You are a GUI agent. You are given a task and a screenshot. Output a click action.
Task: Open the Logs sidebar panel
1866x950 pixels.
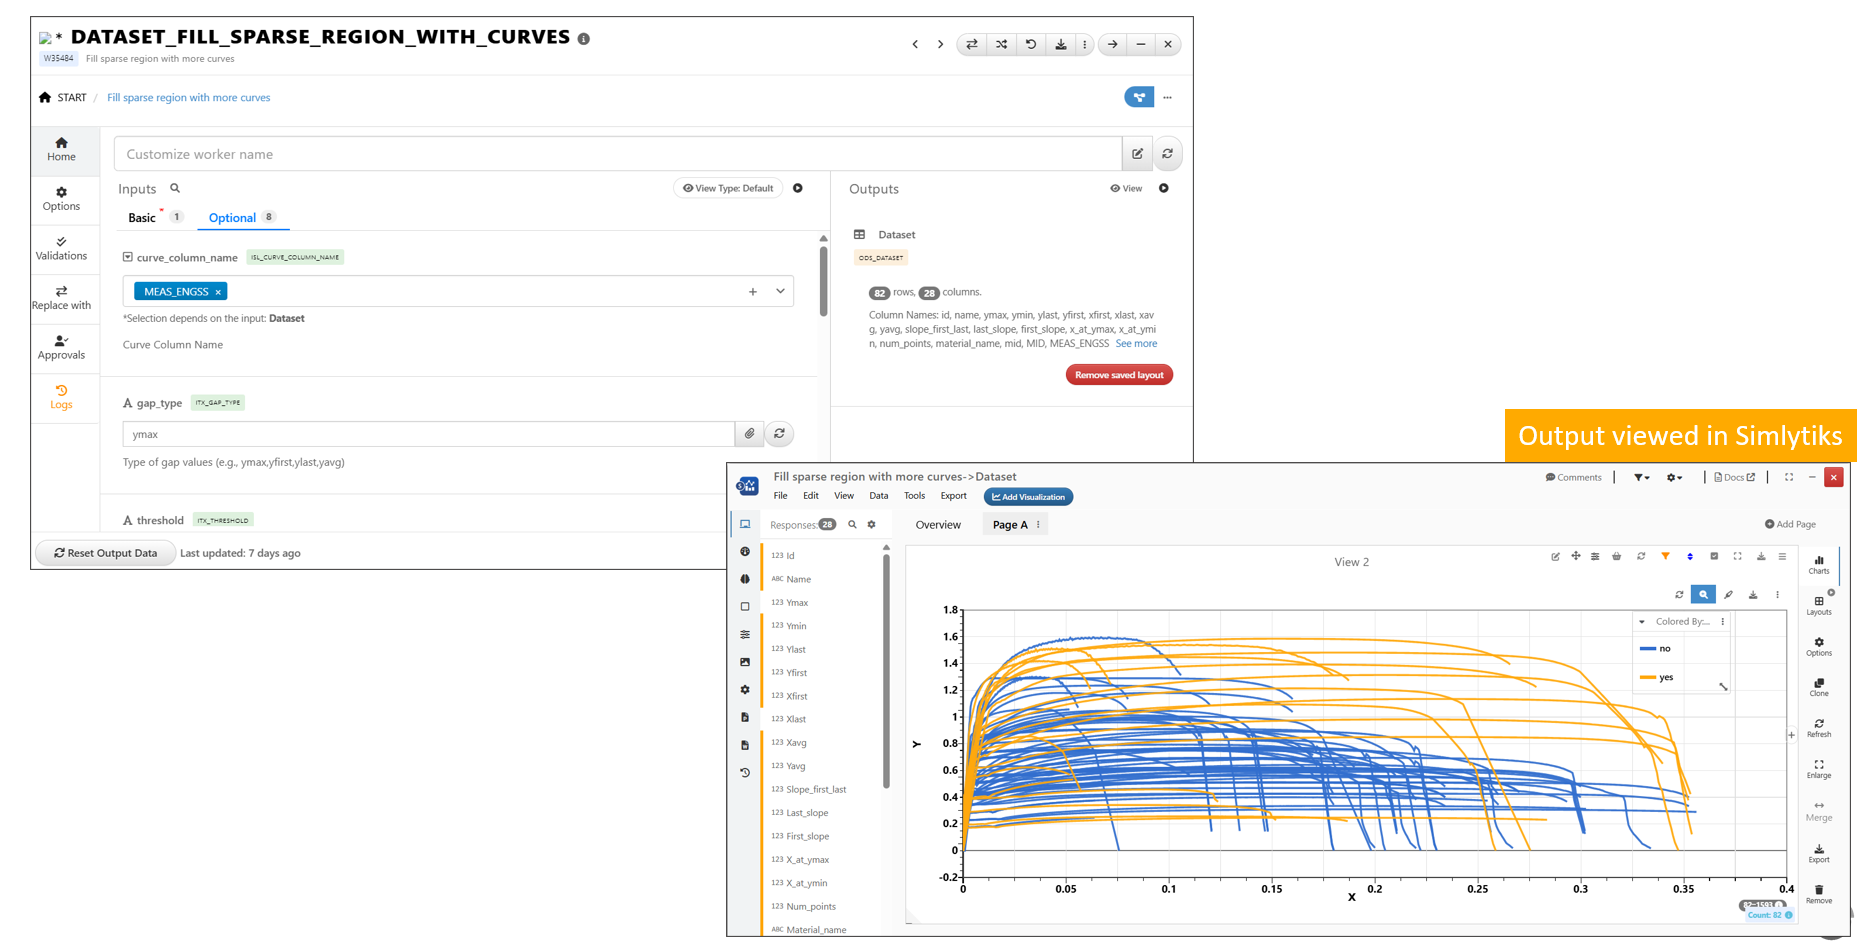point(61,397)
